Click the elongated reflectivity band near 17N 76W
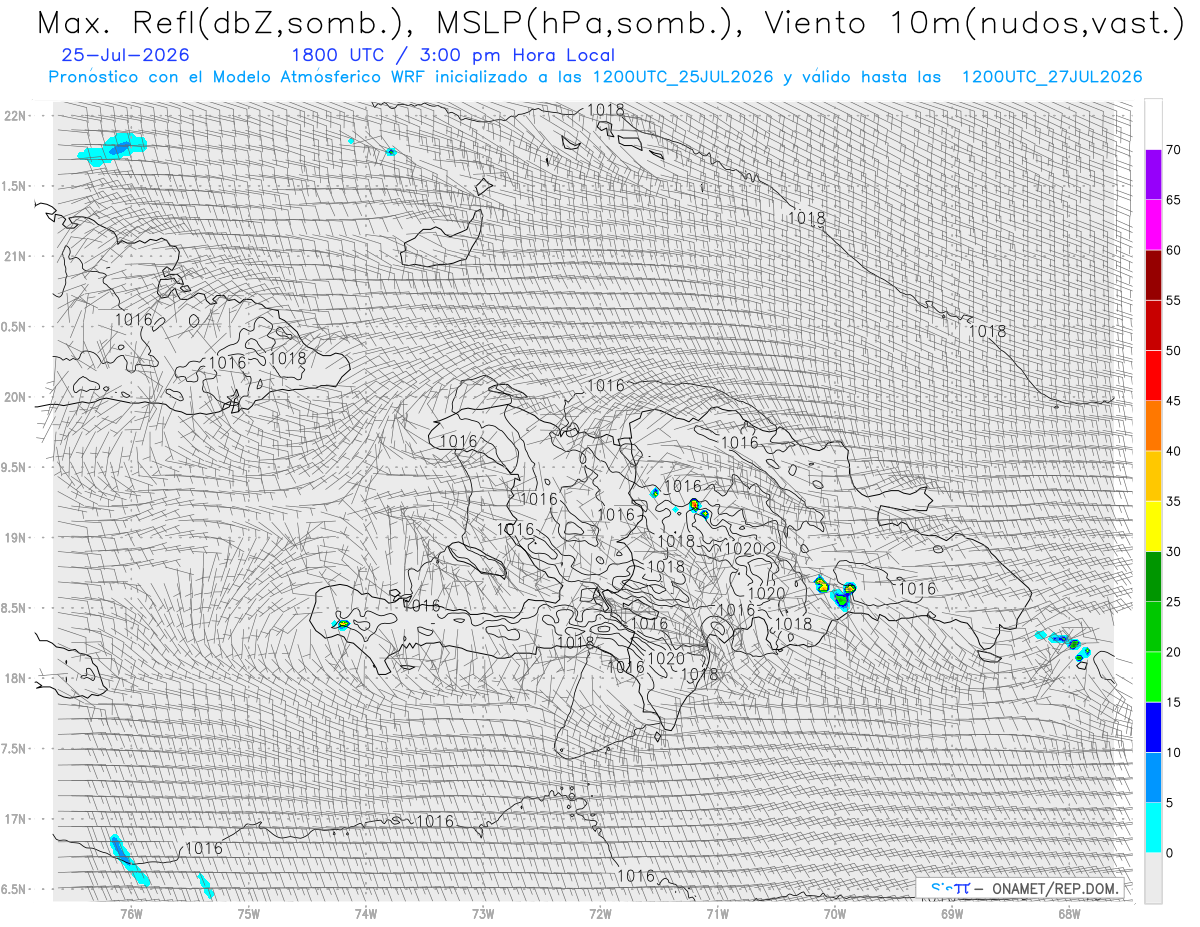 tap(128, 859)
